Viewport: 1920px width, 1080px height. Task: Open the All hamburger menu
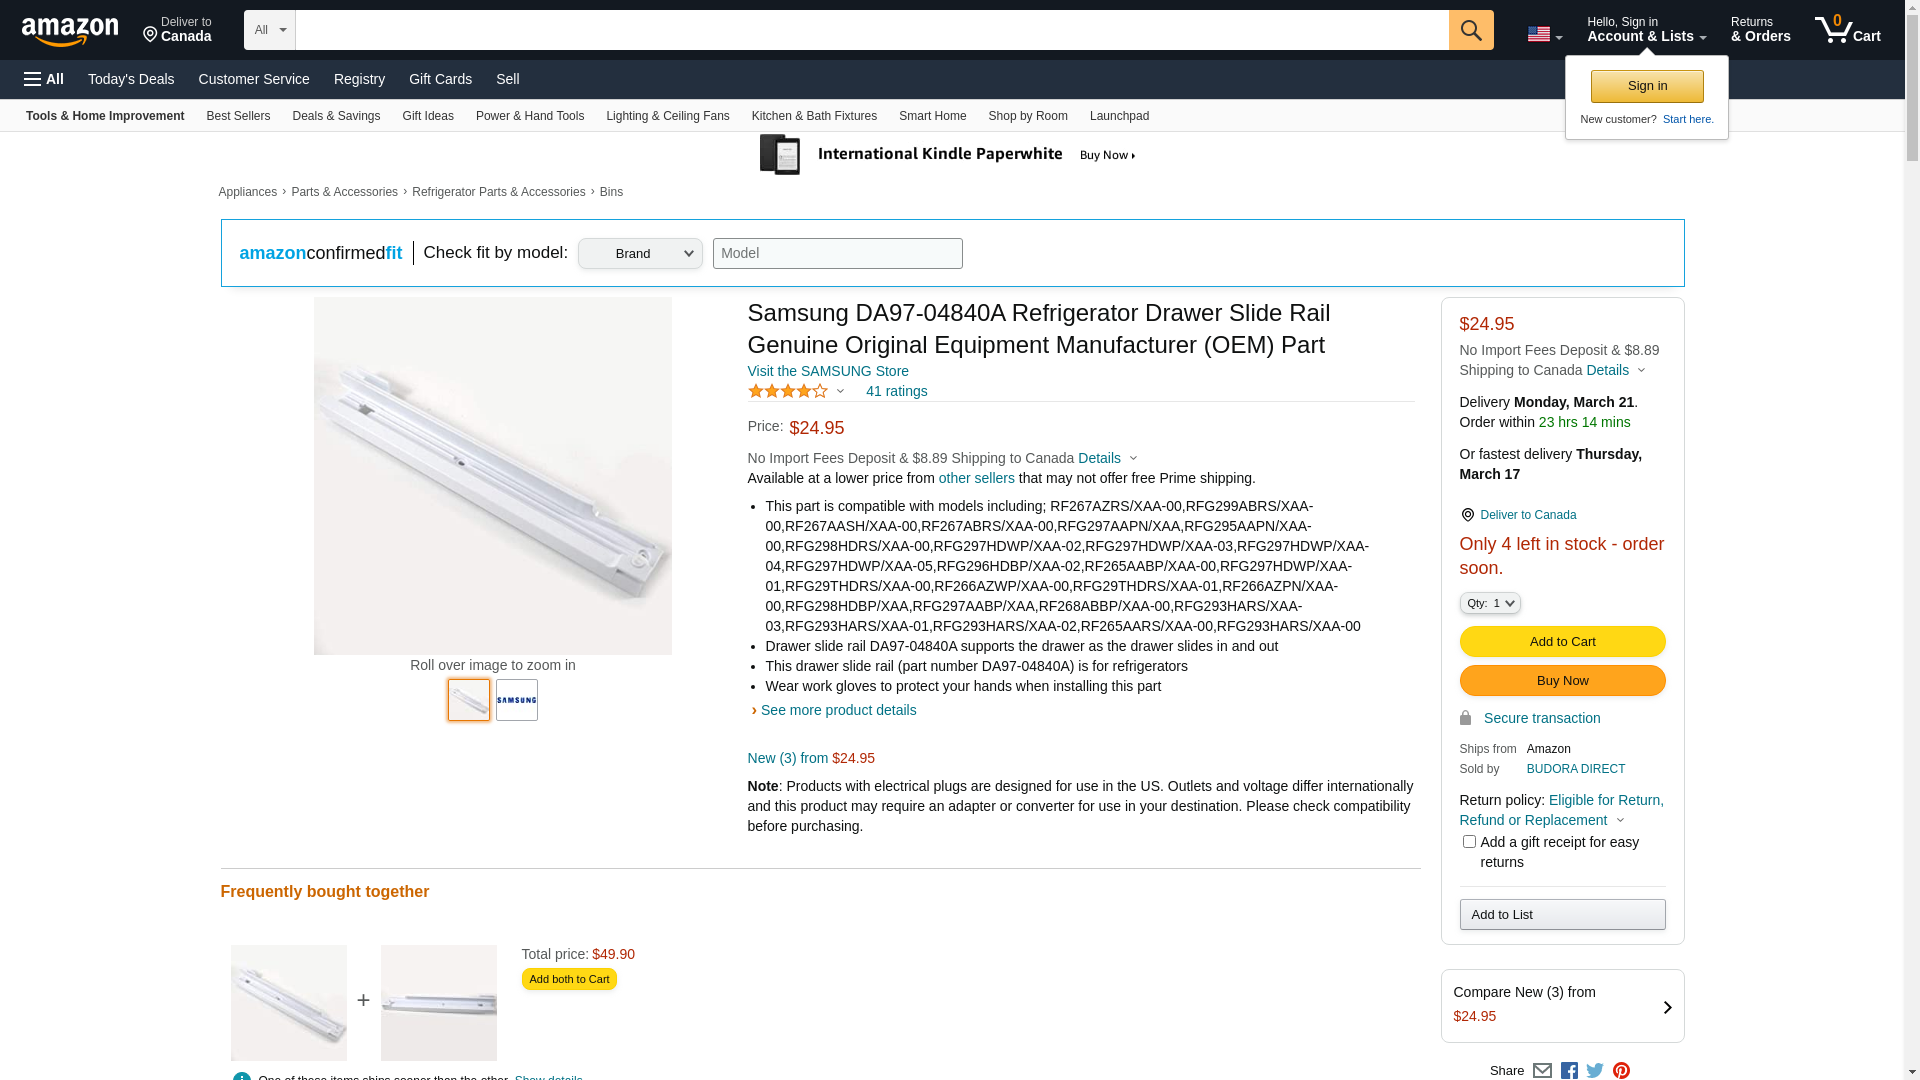click(x=44, y=79)
